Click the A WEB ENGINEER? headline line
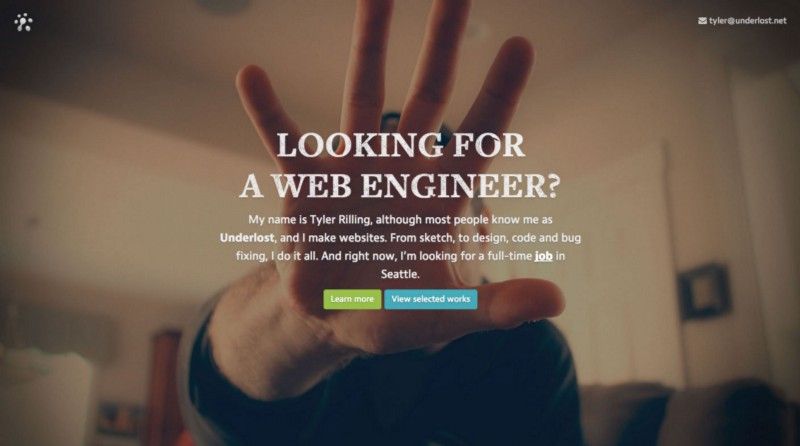 pos(400,185)
